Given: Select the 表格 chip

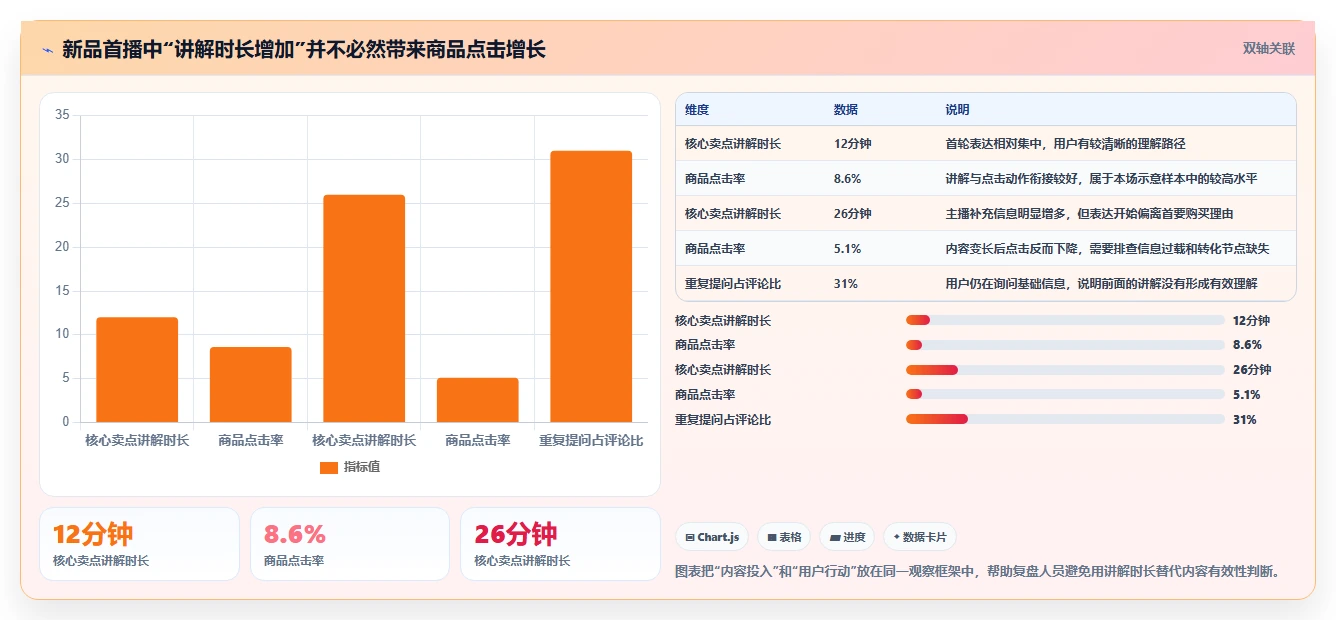Looking at the screenshot, I should click(x=784, y=537).
